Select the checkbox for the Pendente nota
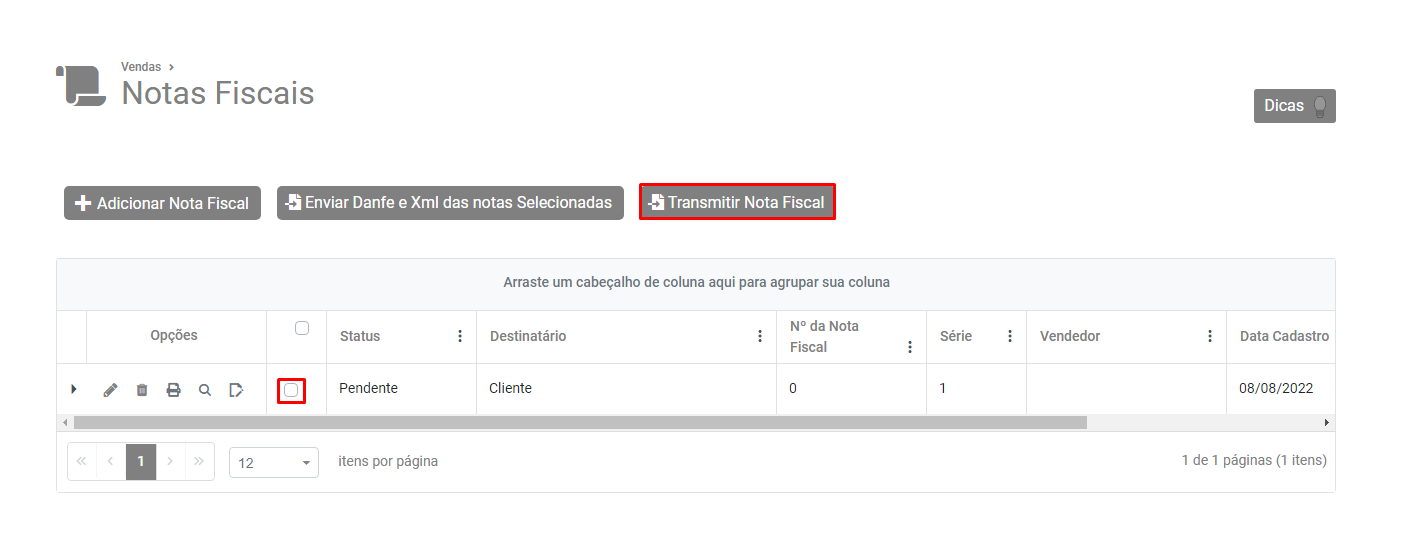The height and width of the screenshot is (534, 1410). tap(291, 390)
